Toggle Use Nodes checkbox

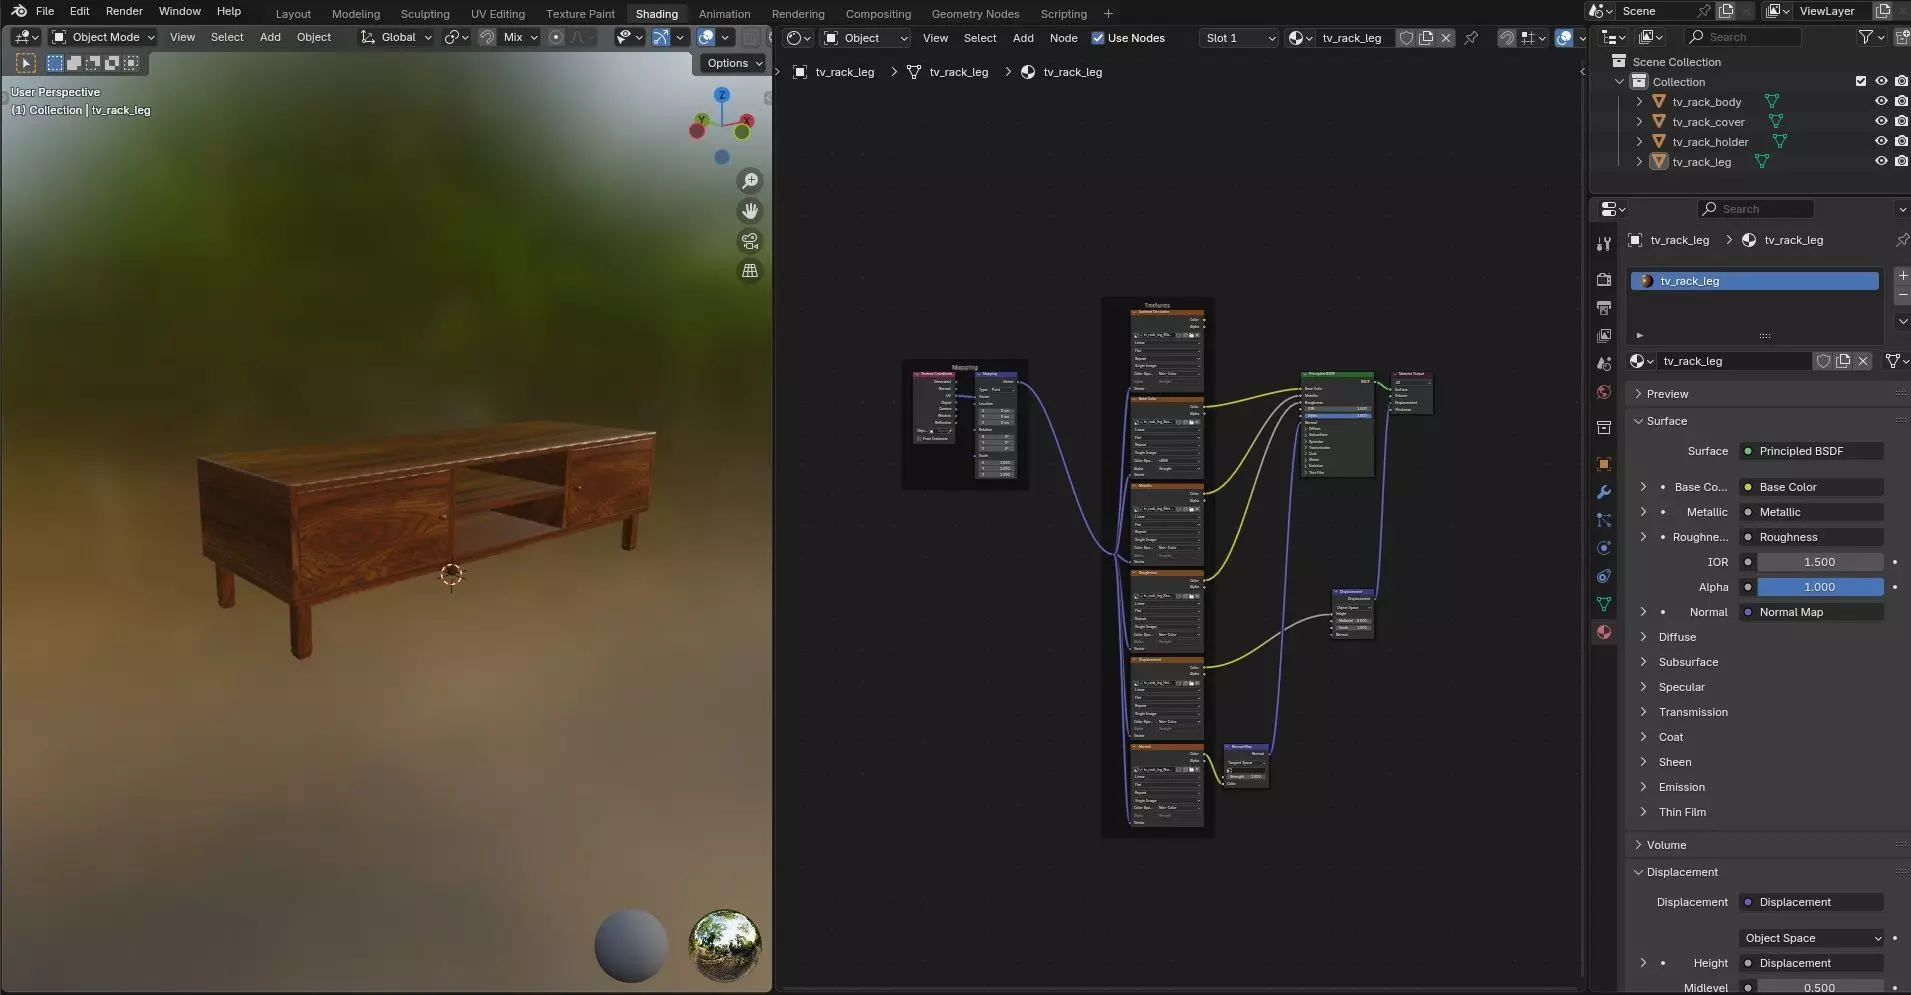click(1098, 38)
